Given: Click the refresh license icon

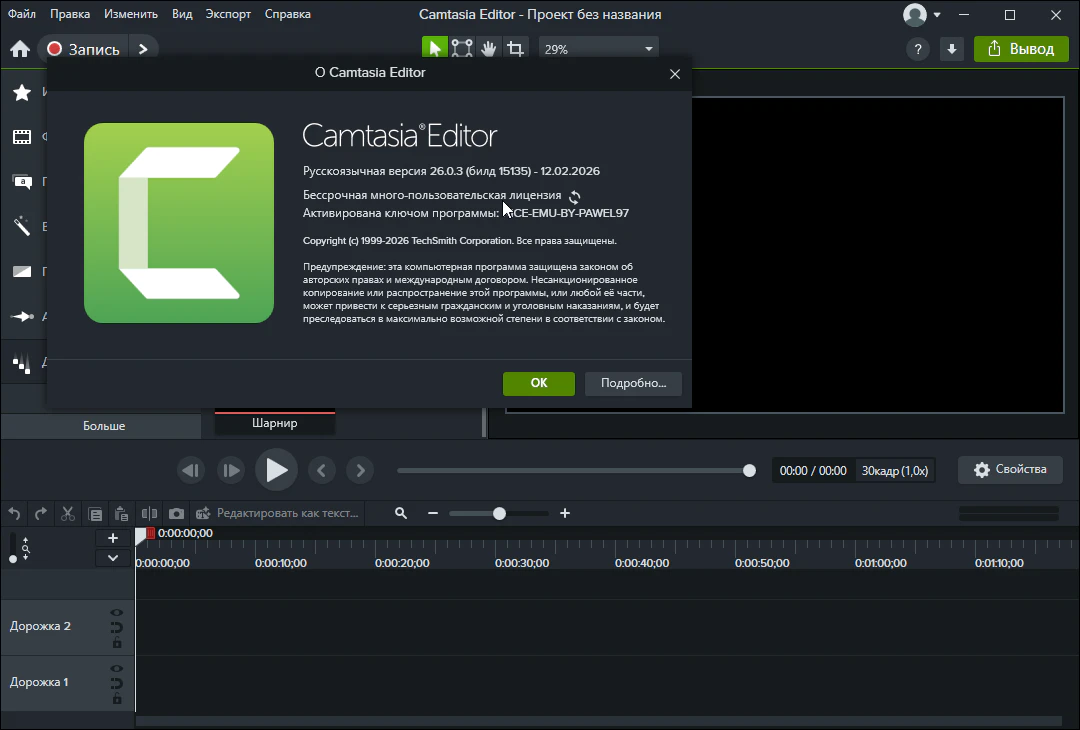Looking at the screenshot, I should [574, 197].
